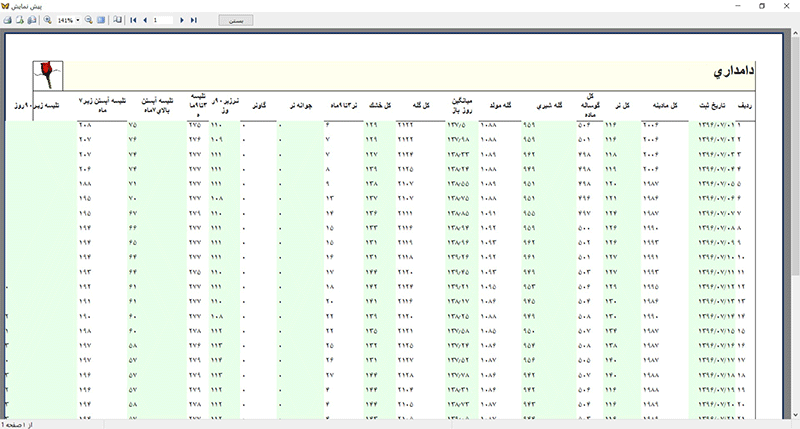Zoom in with the plus magnifier
This screenshot has width=800, height=429.
(47, 20)
